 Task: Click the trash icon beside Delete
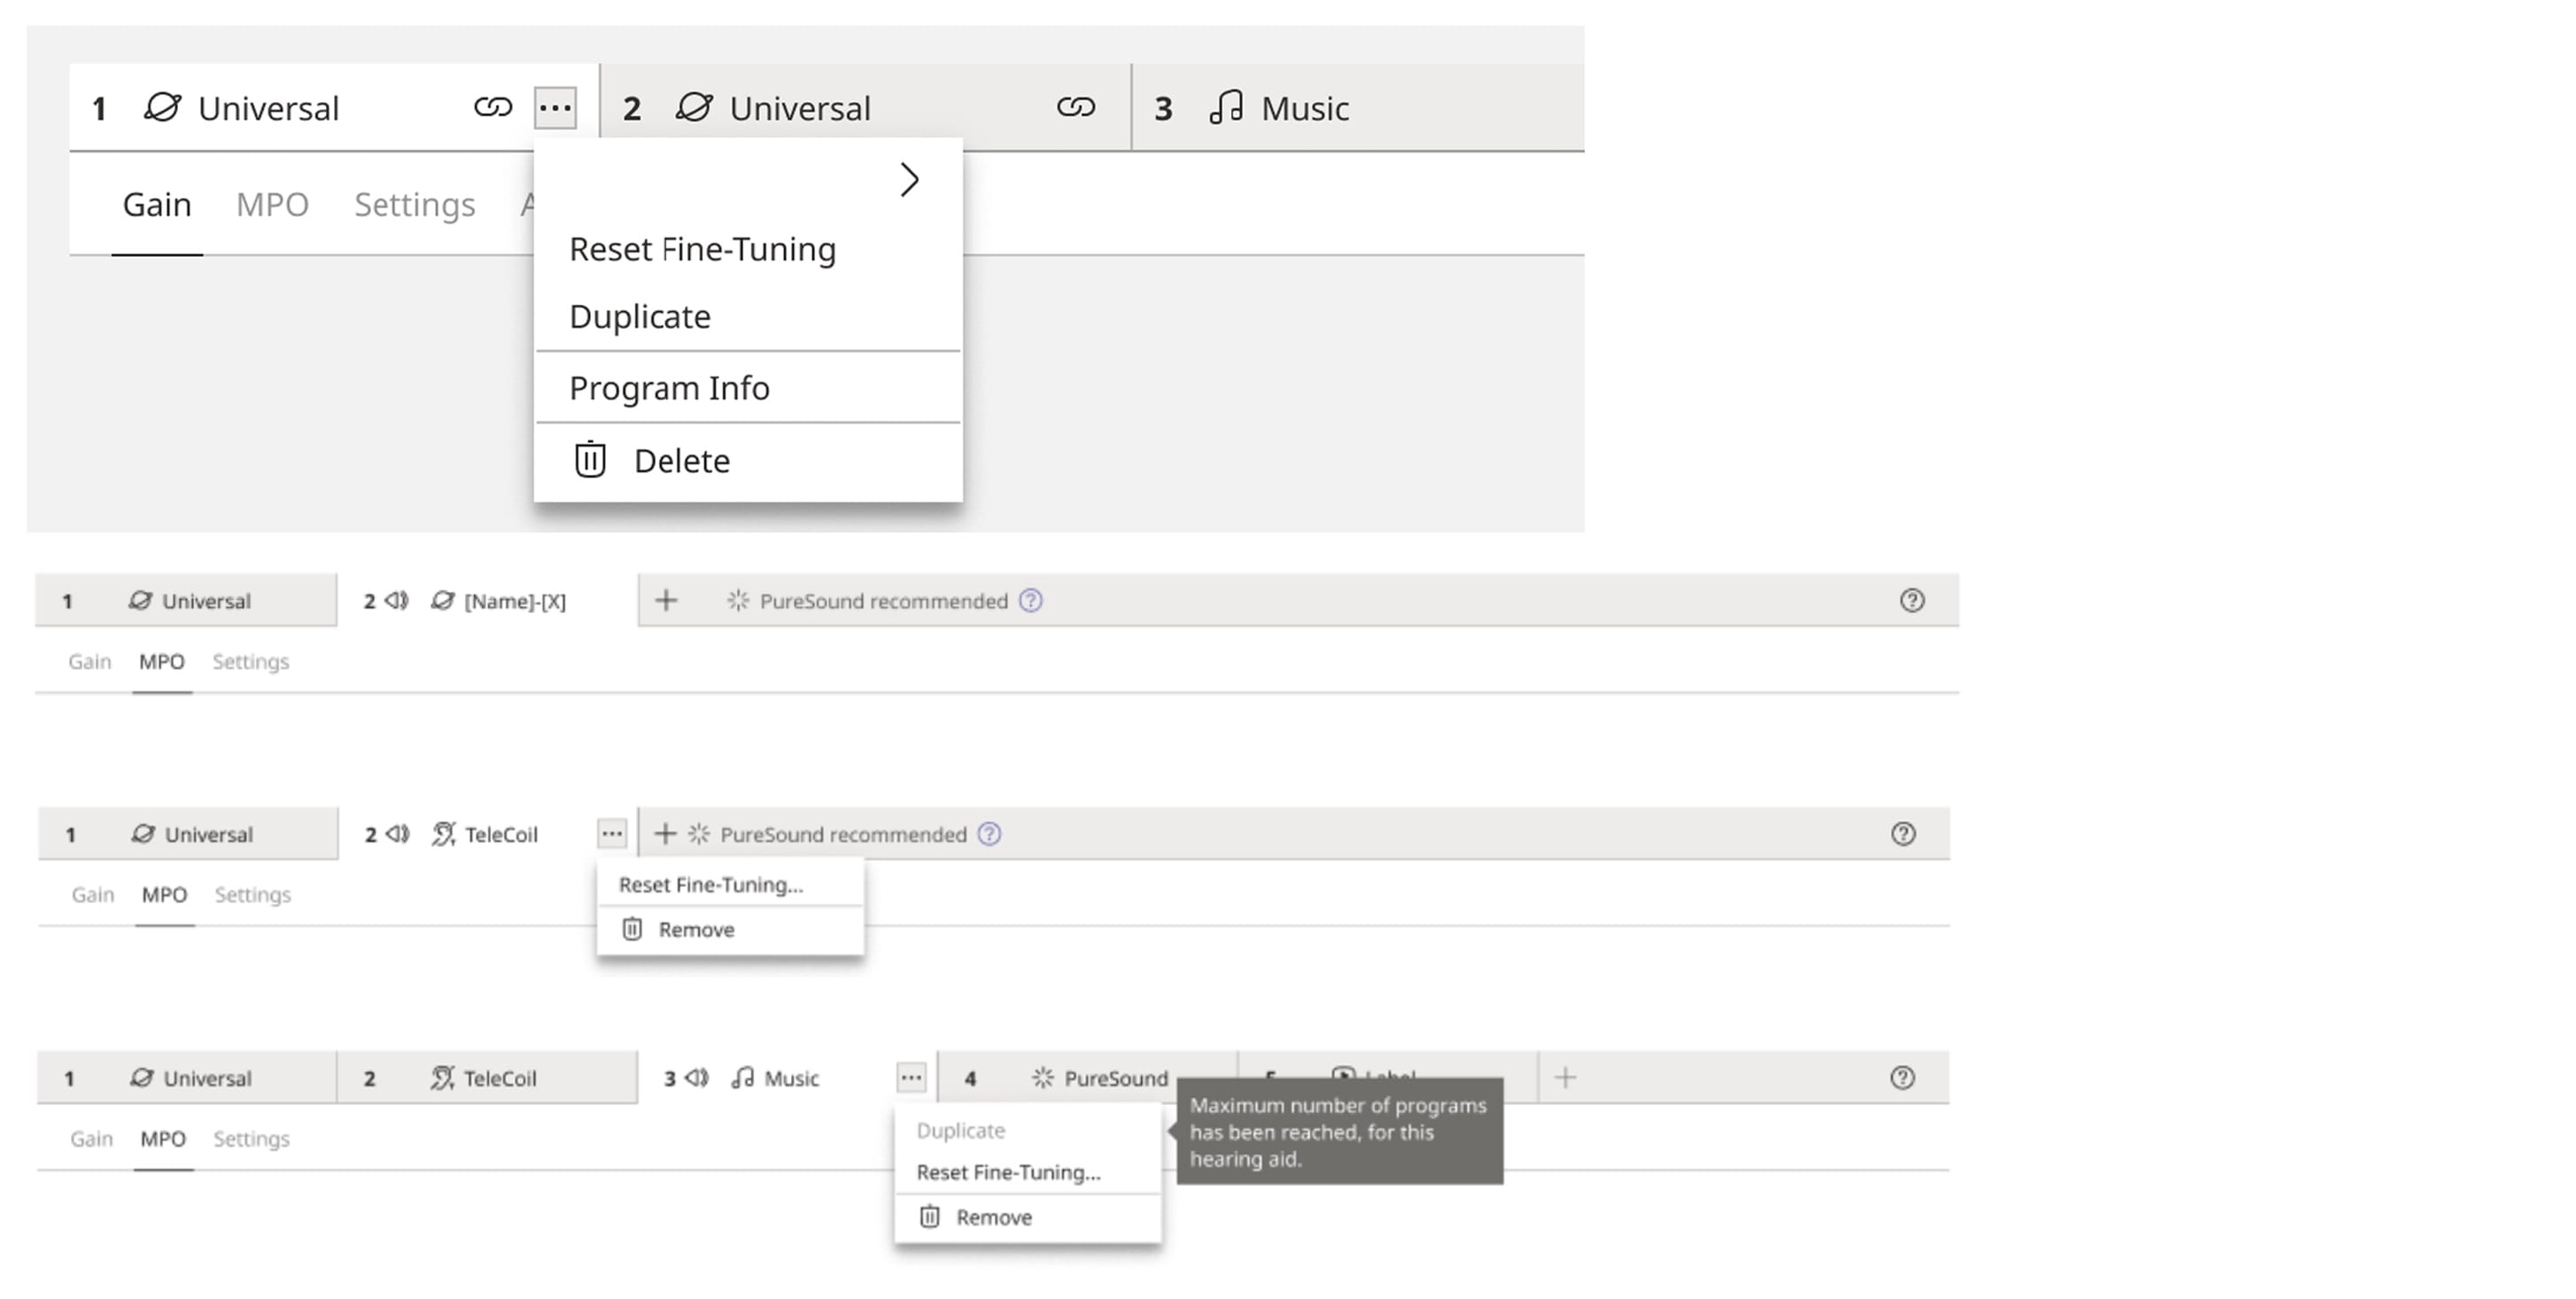pos(590,460)
